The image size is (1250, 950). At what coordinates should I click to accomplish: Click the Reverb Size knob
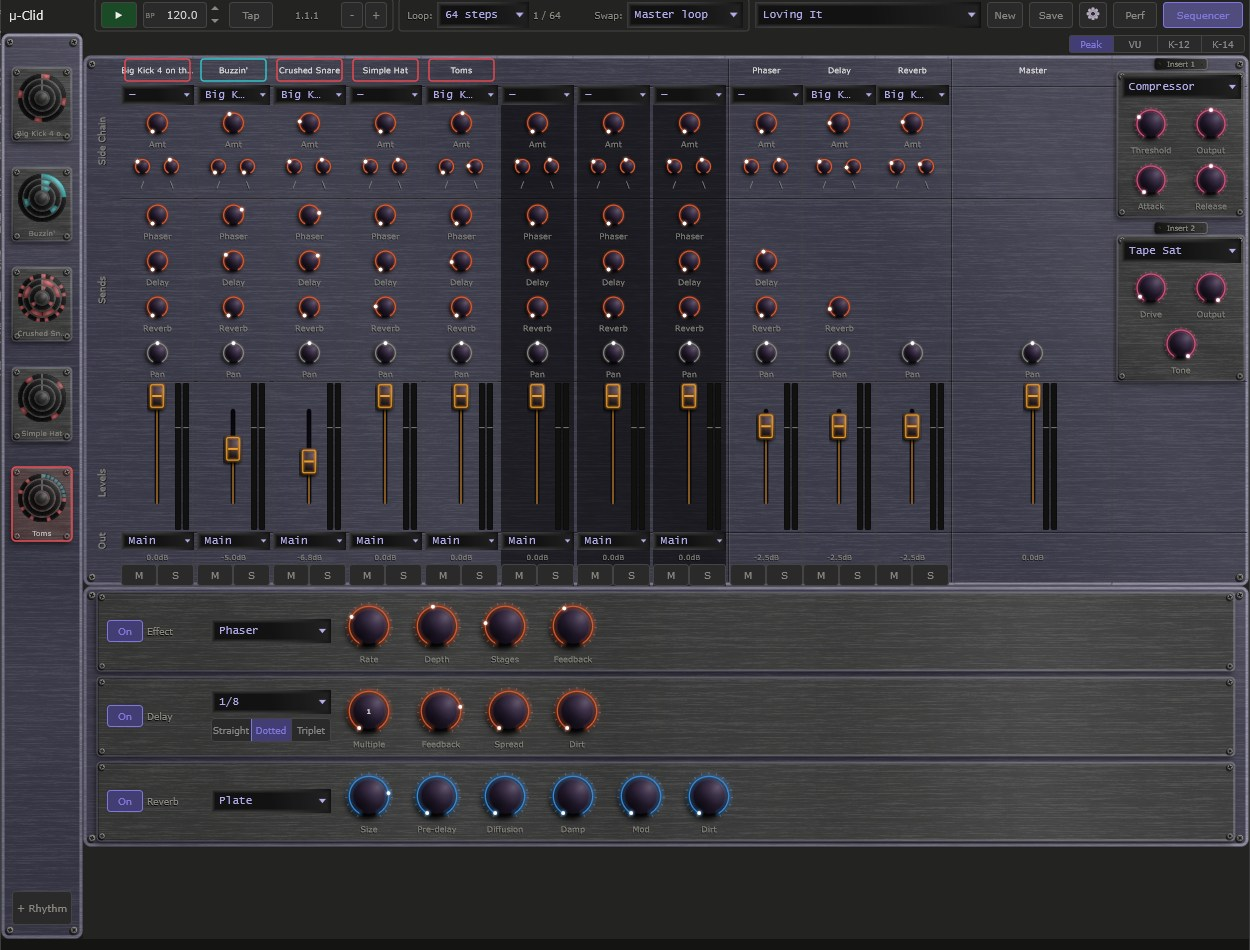click(x=369, y=797)
